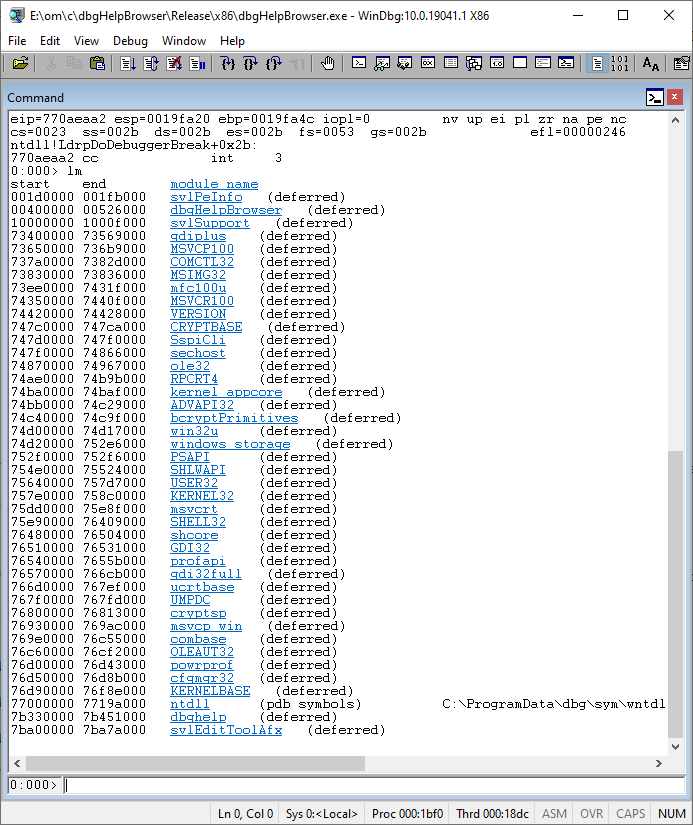Open the Debug menu

click(130, 41)
